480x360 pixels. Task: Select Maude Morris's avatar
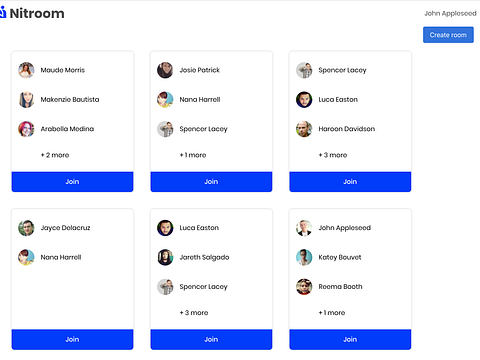coord(26,70)
